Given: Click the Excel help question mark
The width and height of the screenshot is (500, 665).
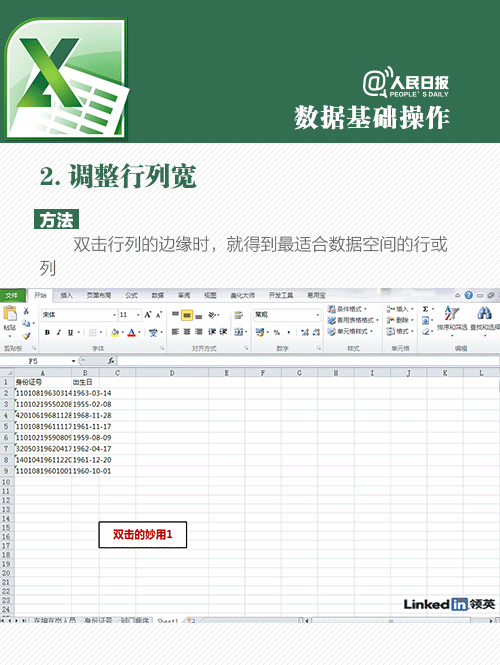Looking at the screenshot, I should click(x=469, y=295).
